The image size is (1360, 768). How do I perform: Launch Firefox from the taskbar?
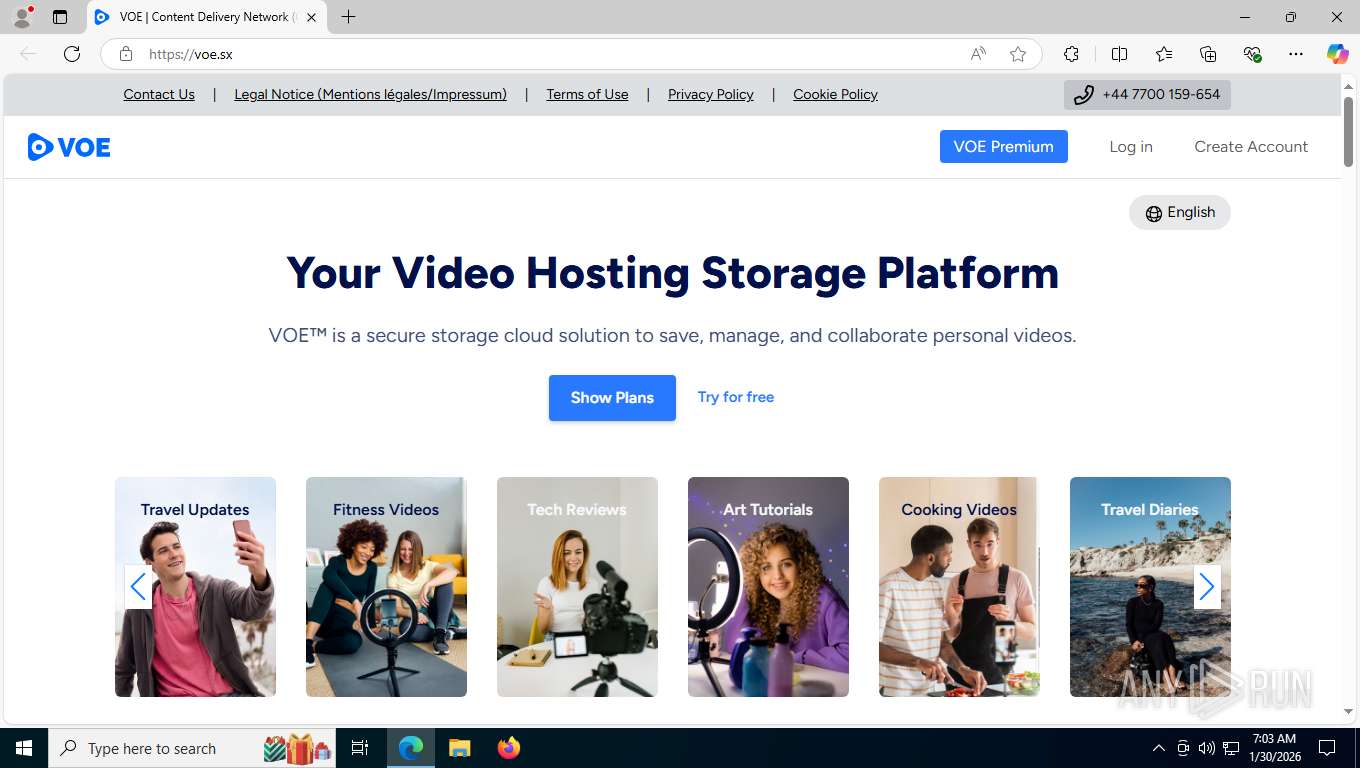tap(509, 748)
